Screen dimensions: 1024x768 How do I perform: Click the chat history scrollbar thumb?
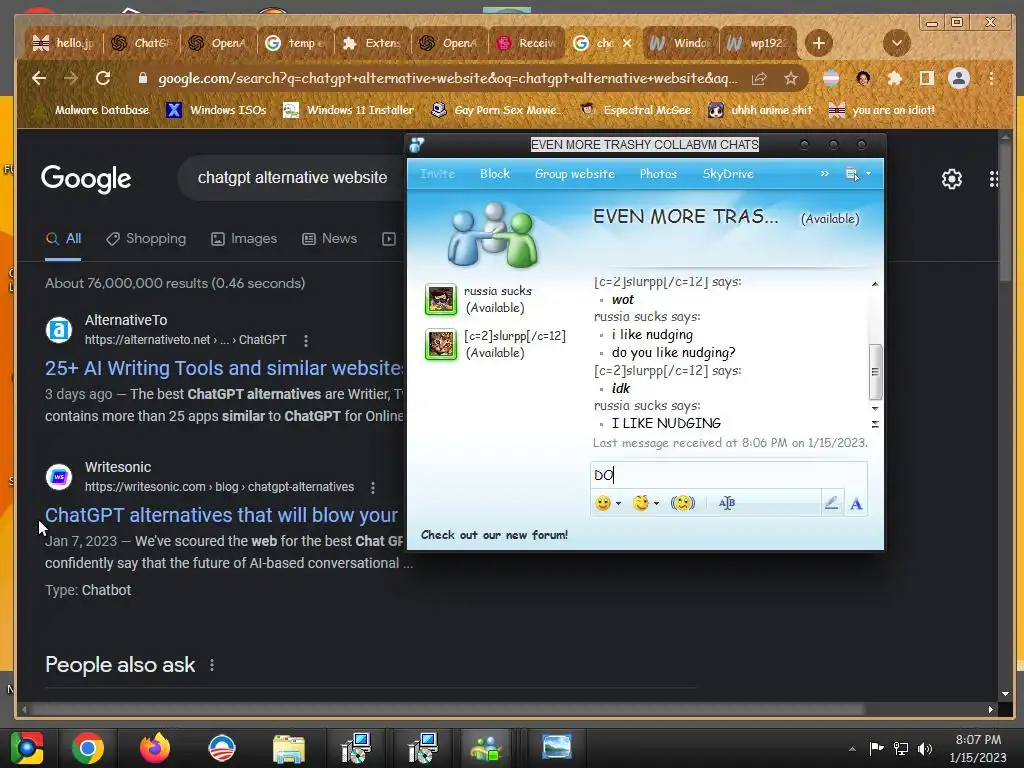tap(875, 372)
